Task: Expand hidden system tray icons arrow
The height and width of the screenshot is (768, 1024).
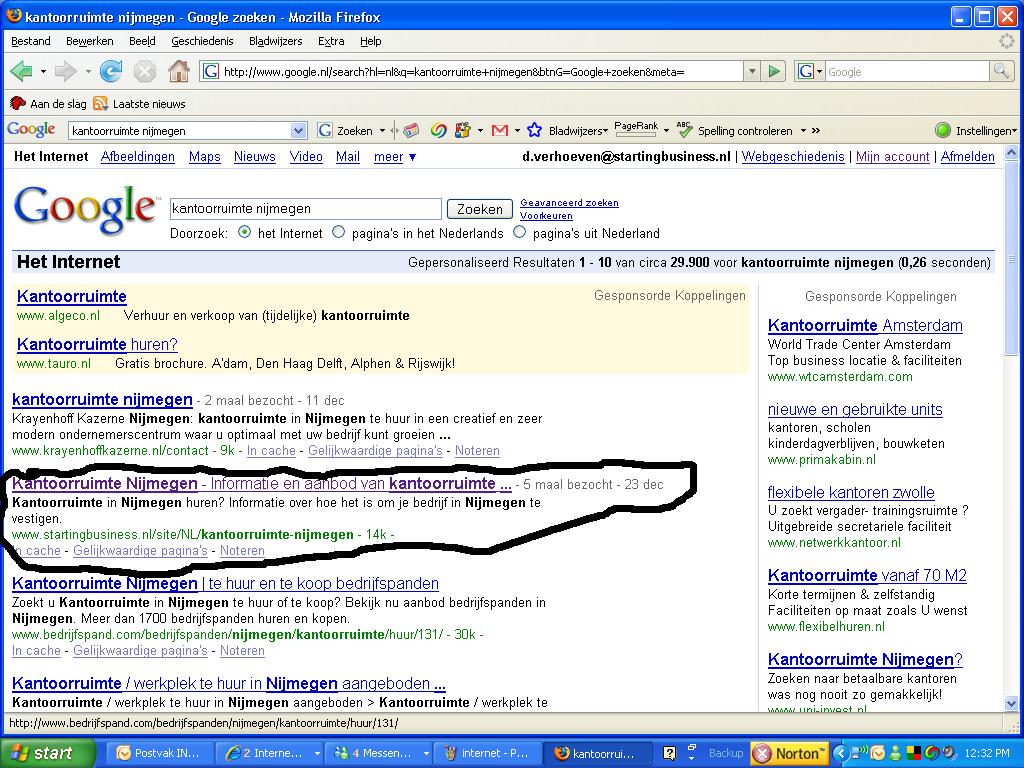Action: [840, 754]
